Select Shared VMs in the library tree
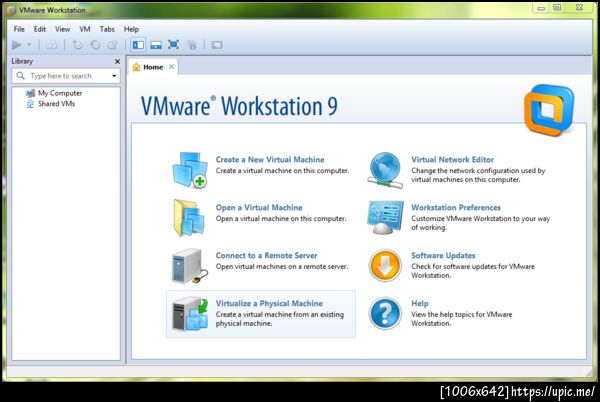 [x=56, y=104]
